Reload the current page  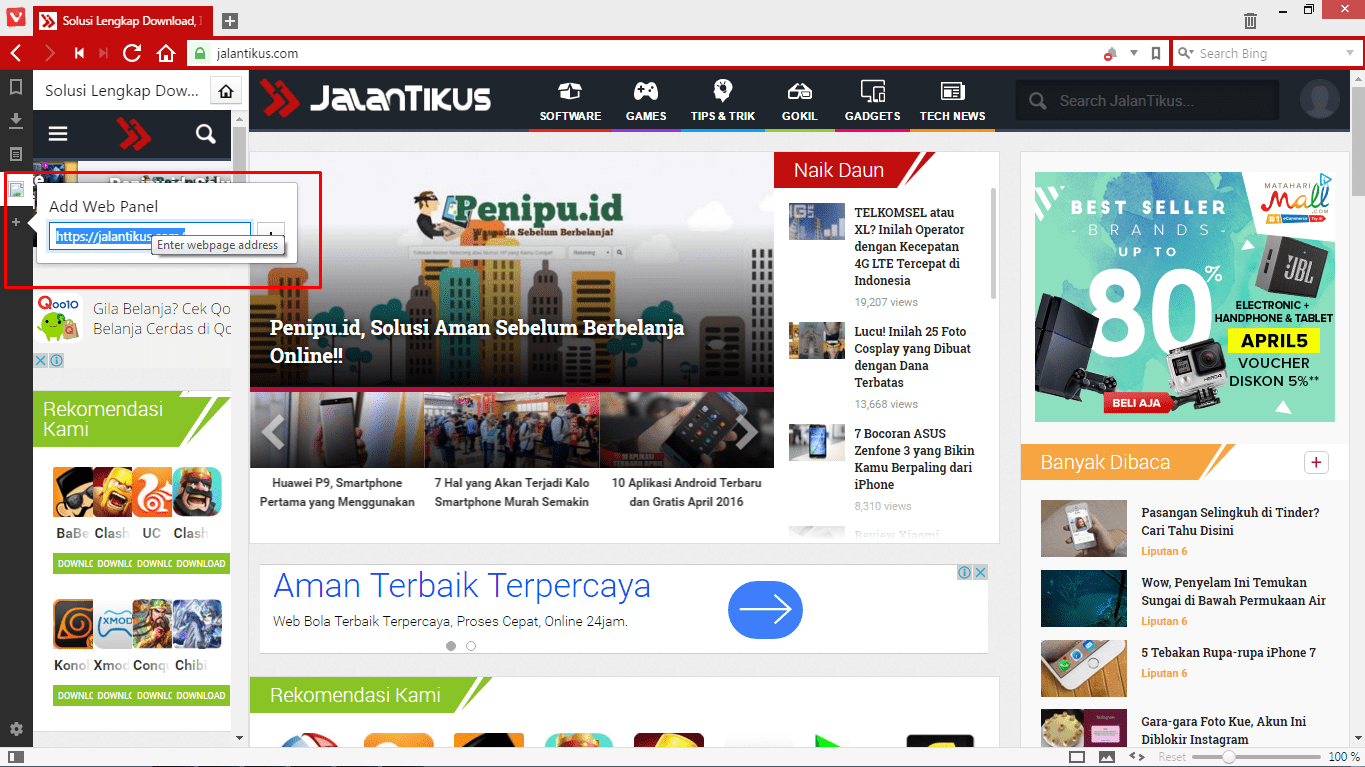[x=132, y=53]
